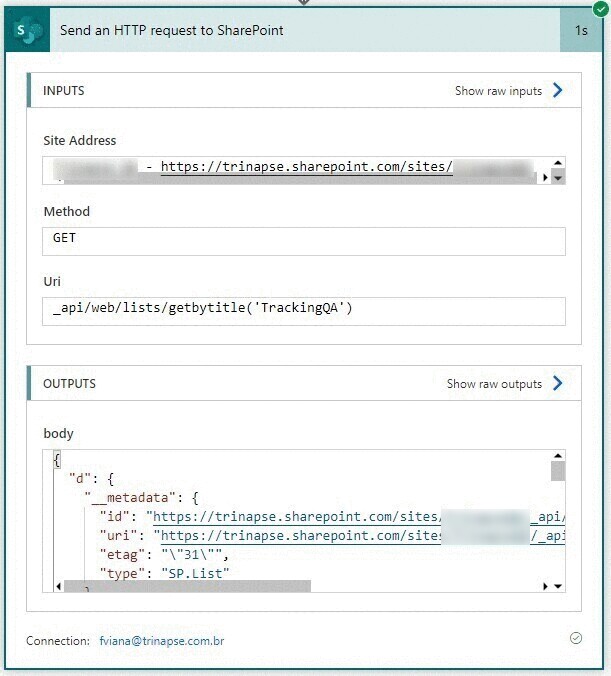Viewport: 611px width, 676px height.
Task: Click Site Address scroll right arrow
Action: pos(545,177)
